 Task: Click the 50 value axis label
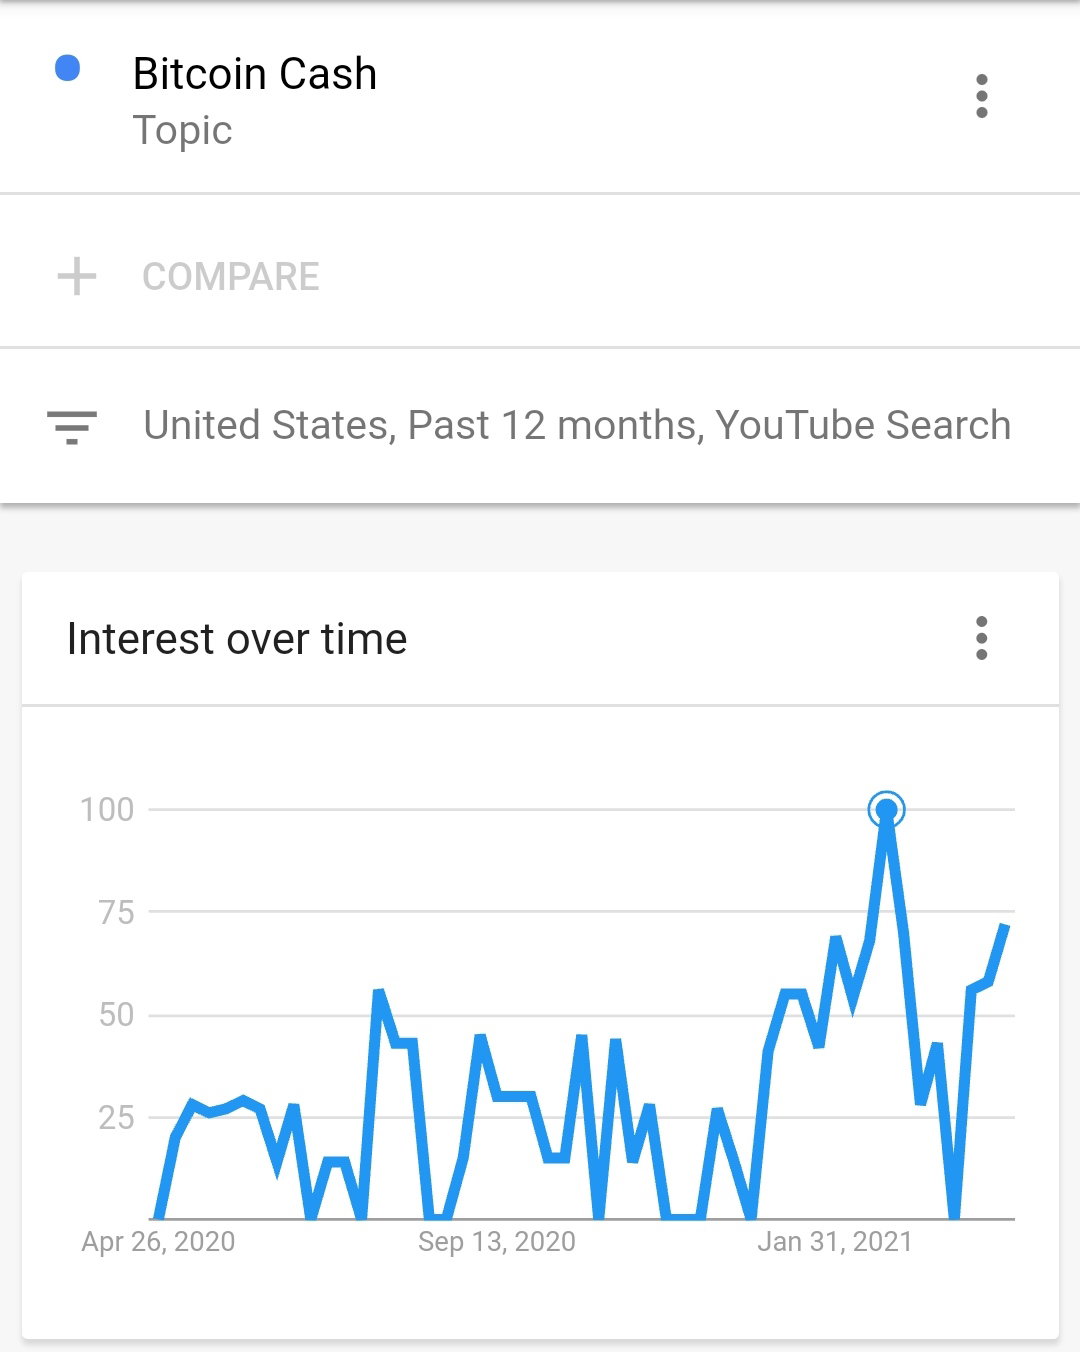116,1015
